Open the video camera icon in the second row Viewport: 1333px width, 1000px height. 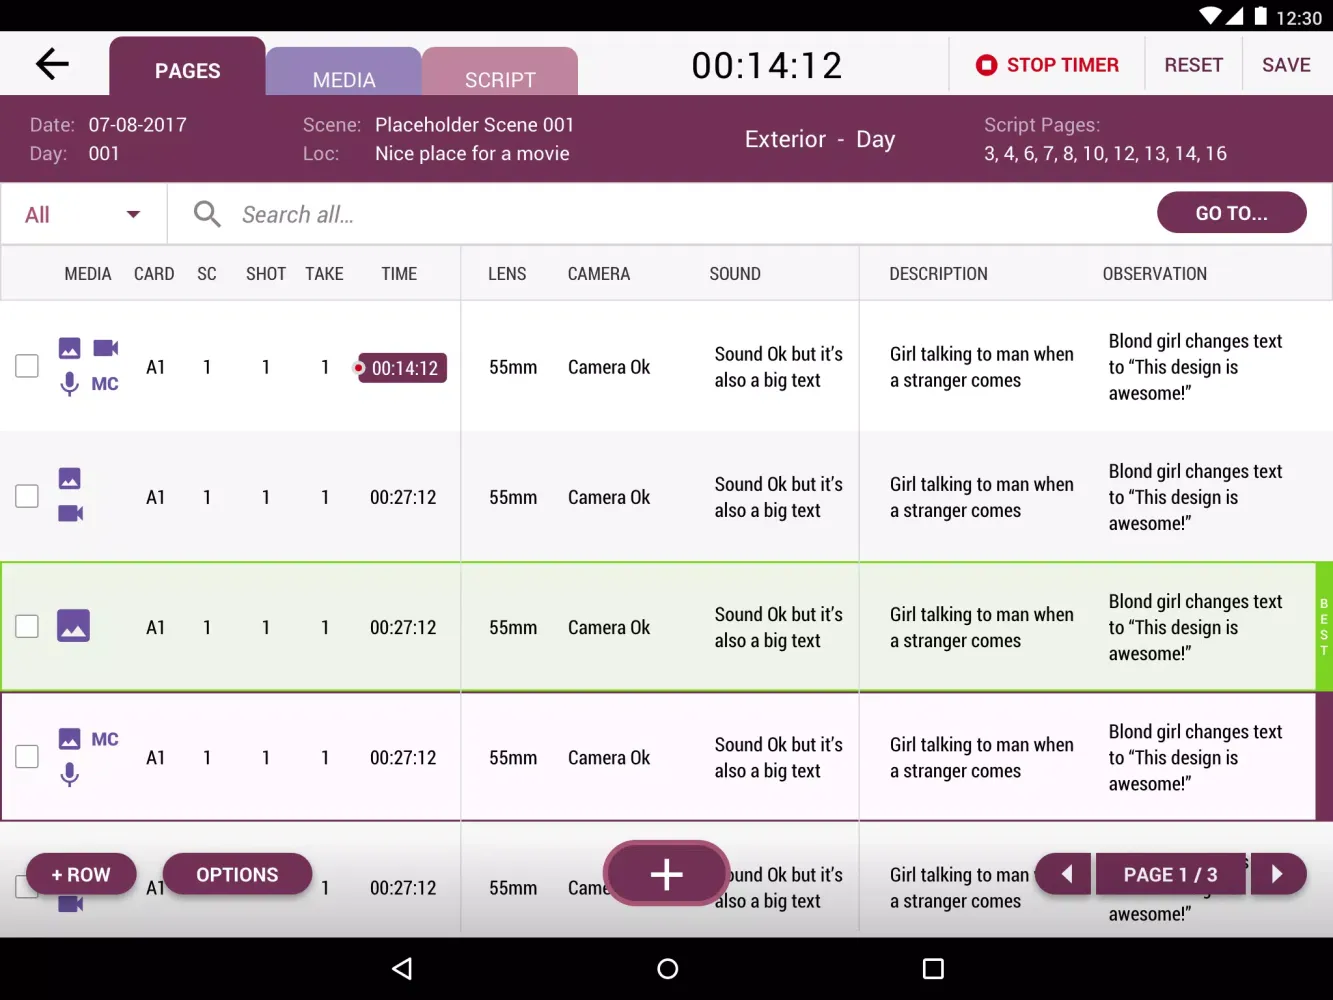pyautogui.click(x=70, y=513)
